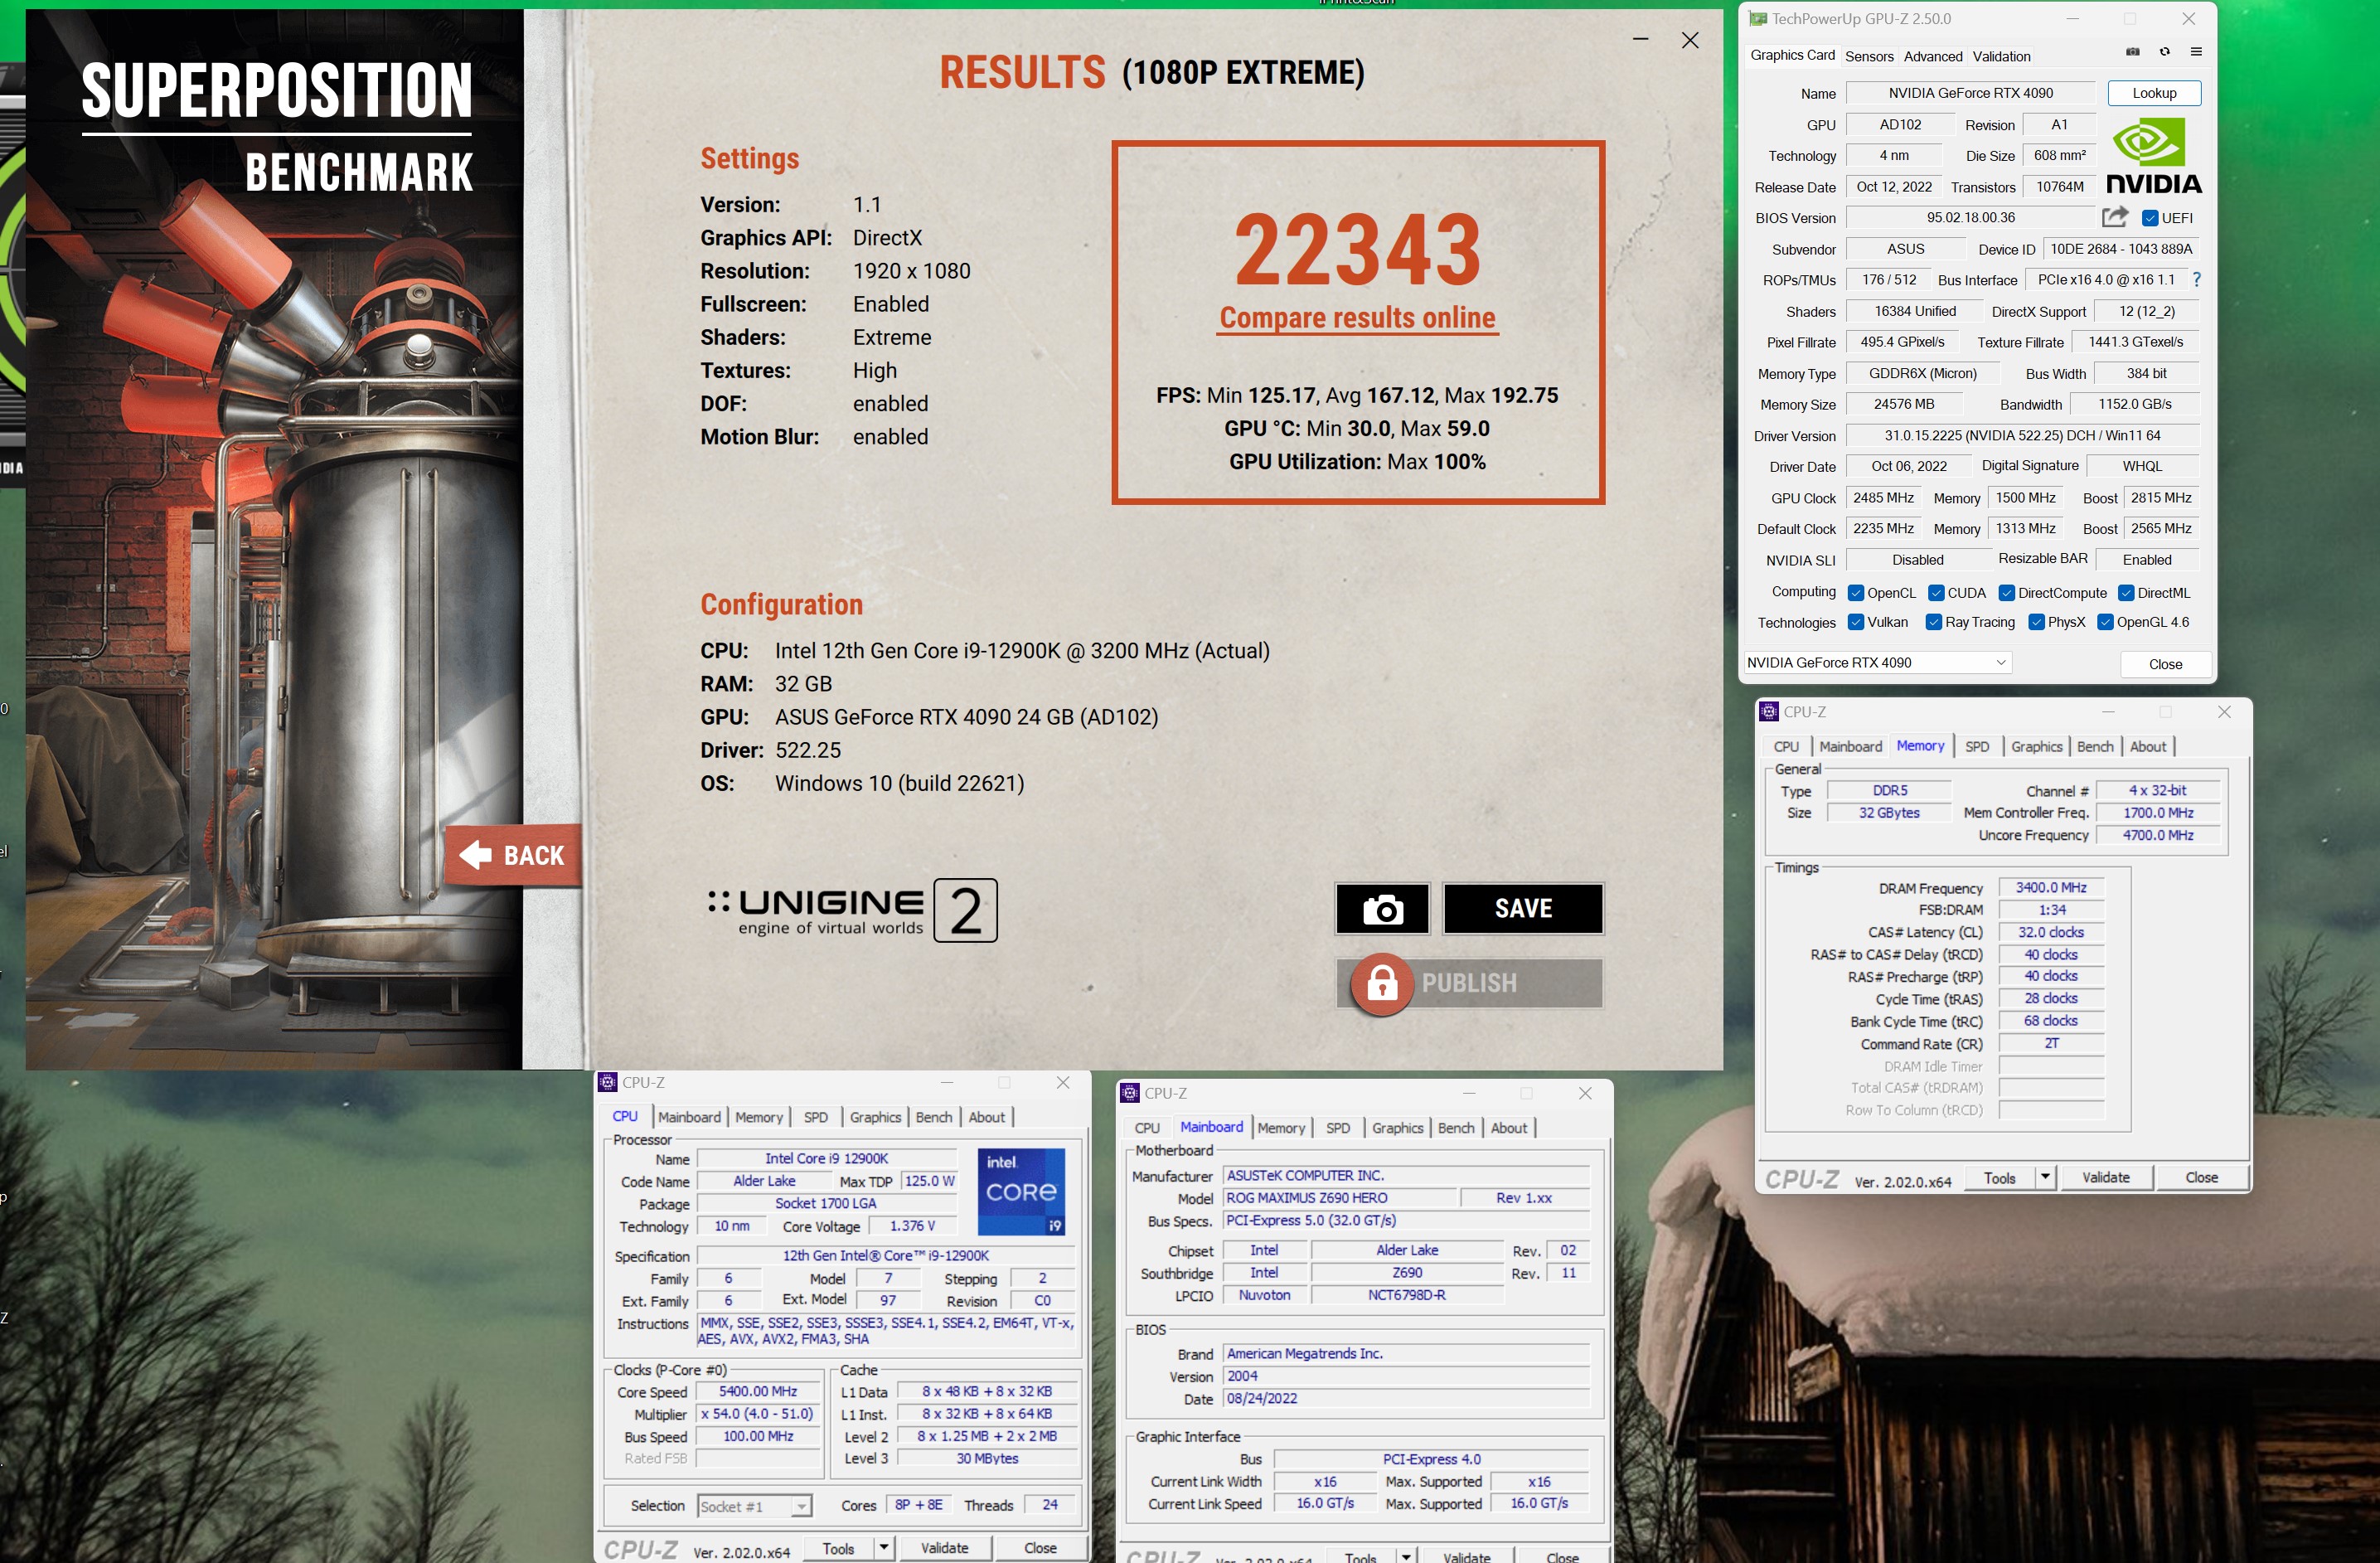Click Validate in CPU-Z CPU window
Image resolution: width=2380 pixels, height=1563 pixels.
click(944, 1548)
